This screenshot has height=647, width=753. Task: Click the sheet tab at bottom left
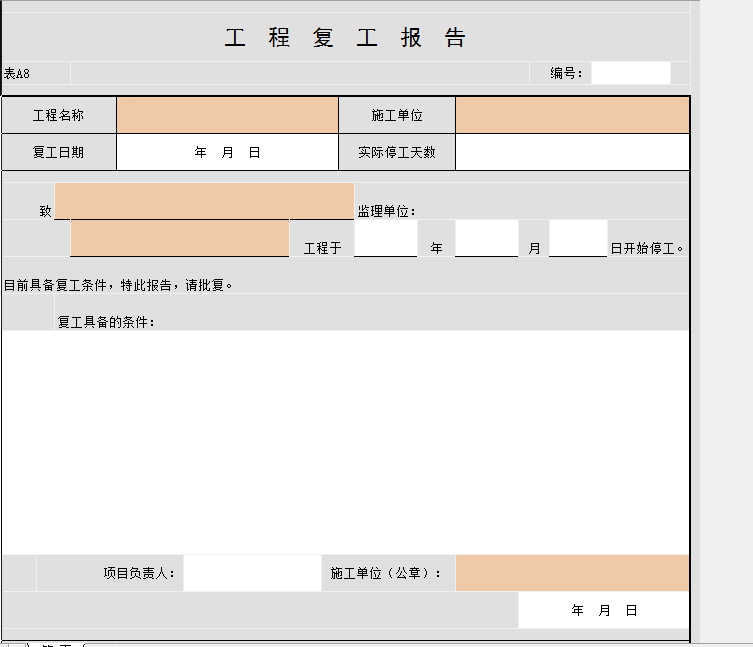60,645
